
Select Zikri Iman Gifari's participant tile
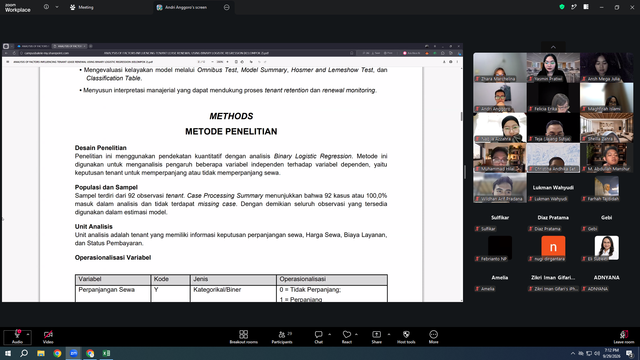[x=553, y=278]
